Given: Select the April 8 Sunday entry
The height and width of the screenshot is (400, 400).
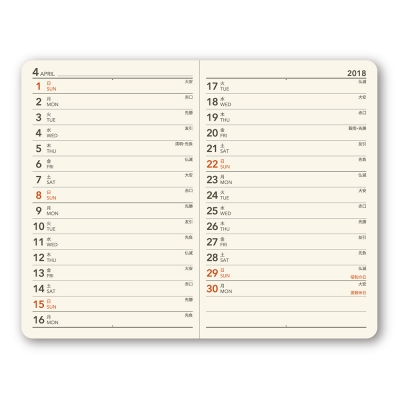Looking at the screenshot, I should click(x=113, y=195).
